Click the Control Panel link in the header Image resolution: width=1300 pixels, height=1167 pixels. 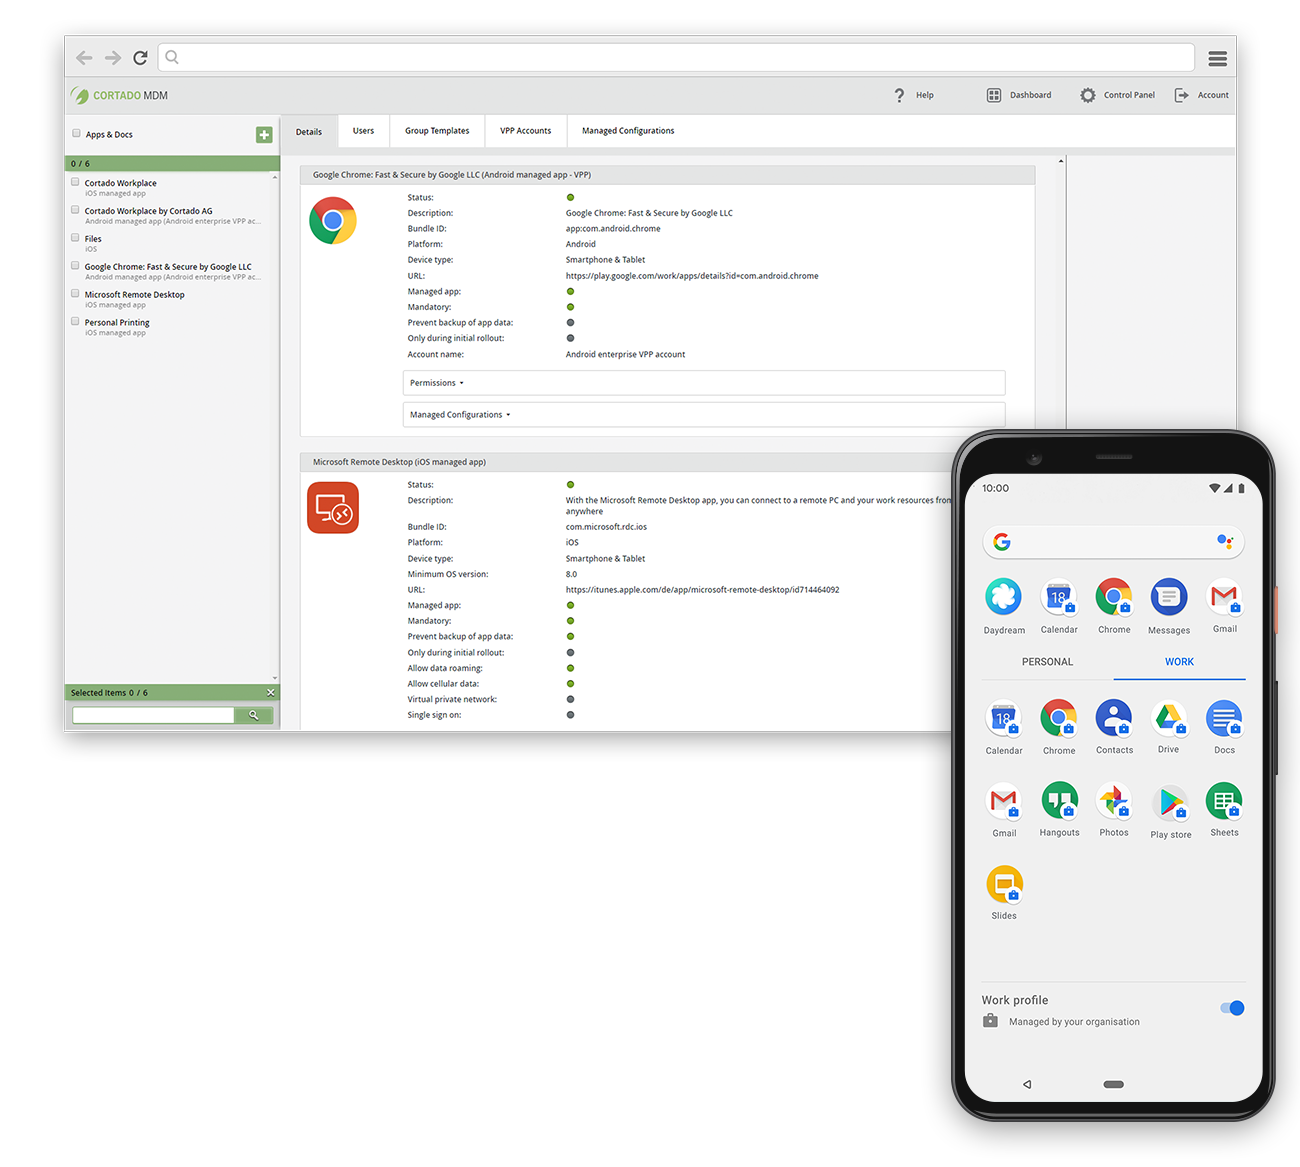click(1129, 95)
